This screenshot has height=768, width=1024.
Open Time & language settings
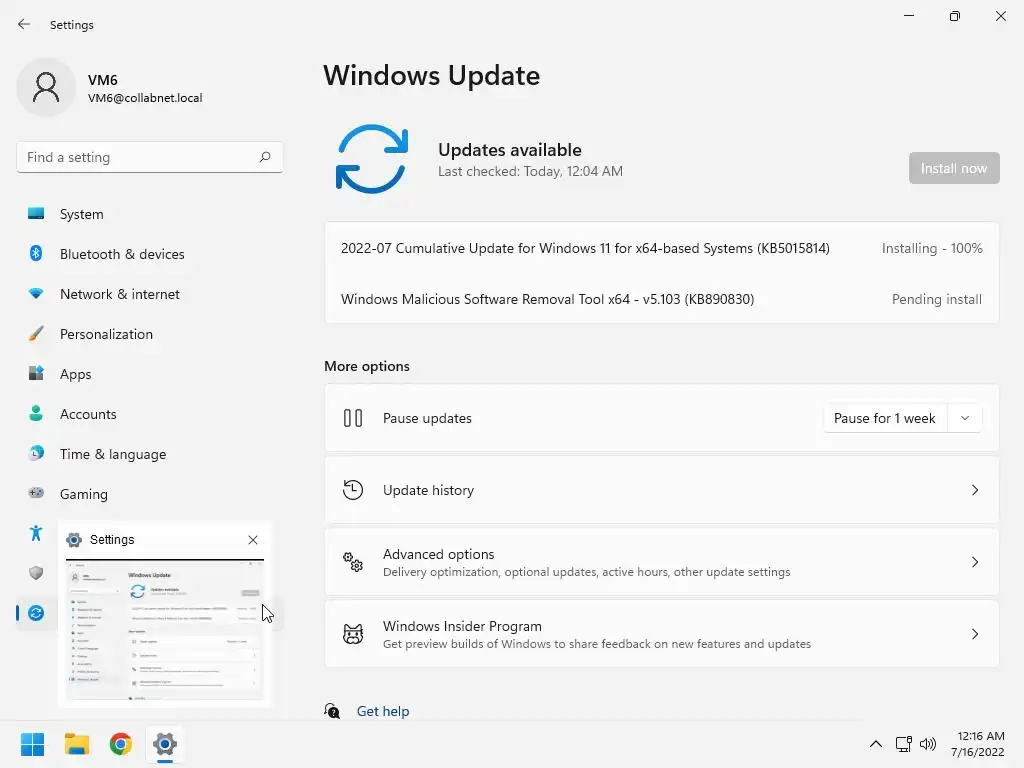[150, 454]
